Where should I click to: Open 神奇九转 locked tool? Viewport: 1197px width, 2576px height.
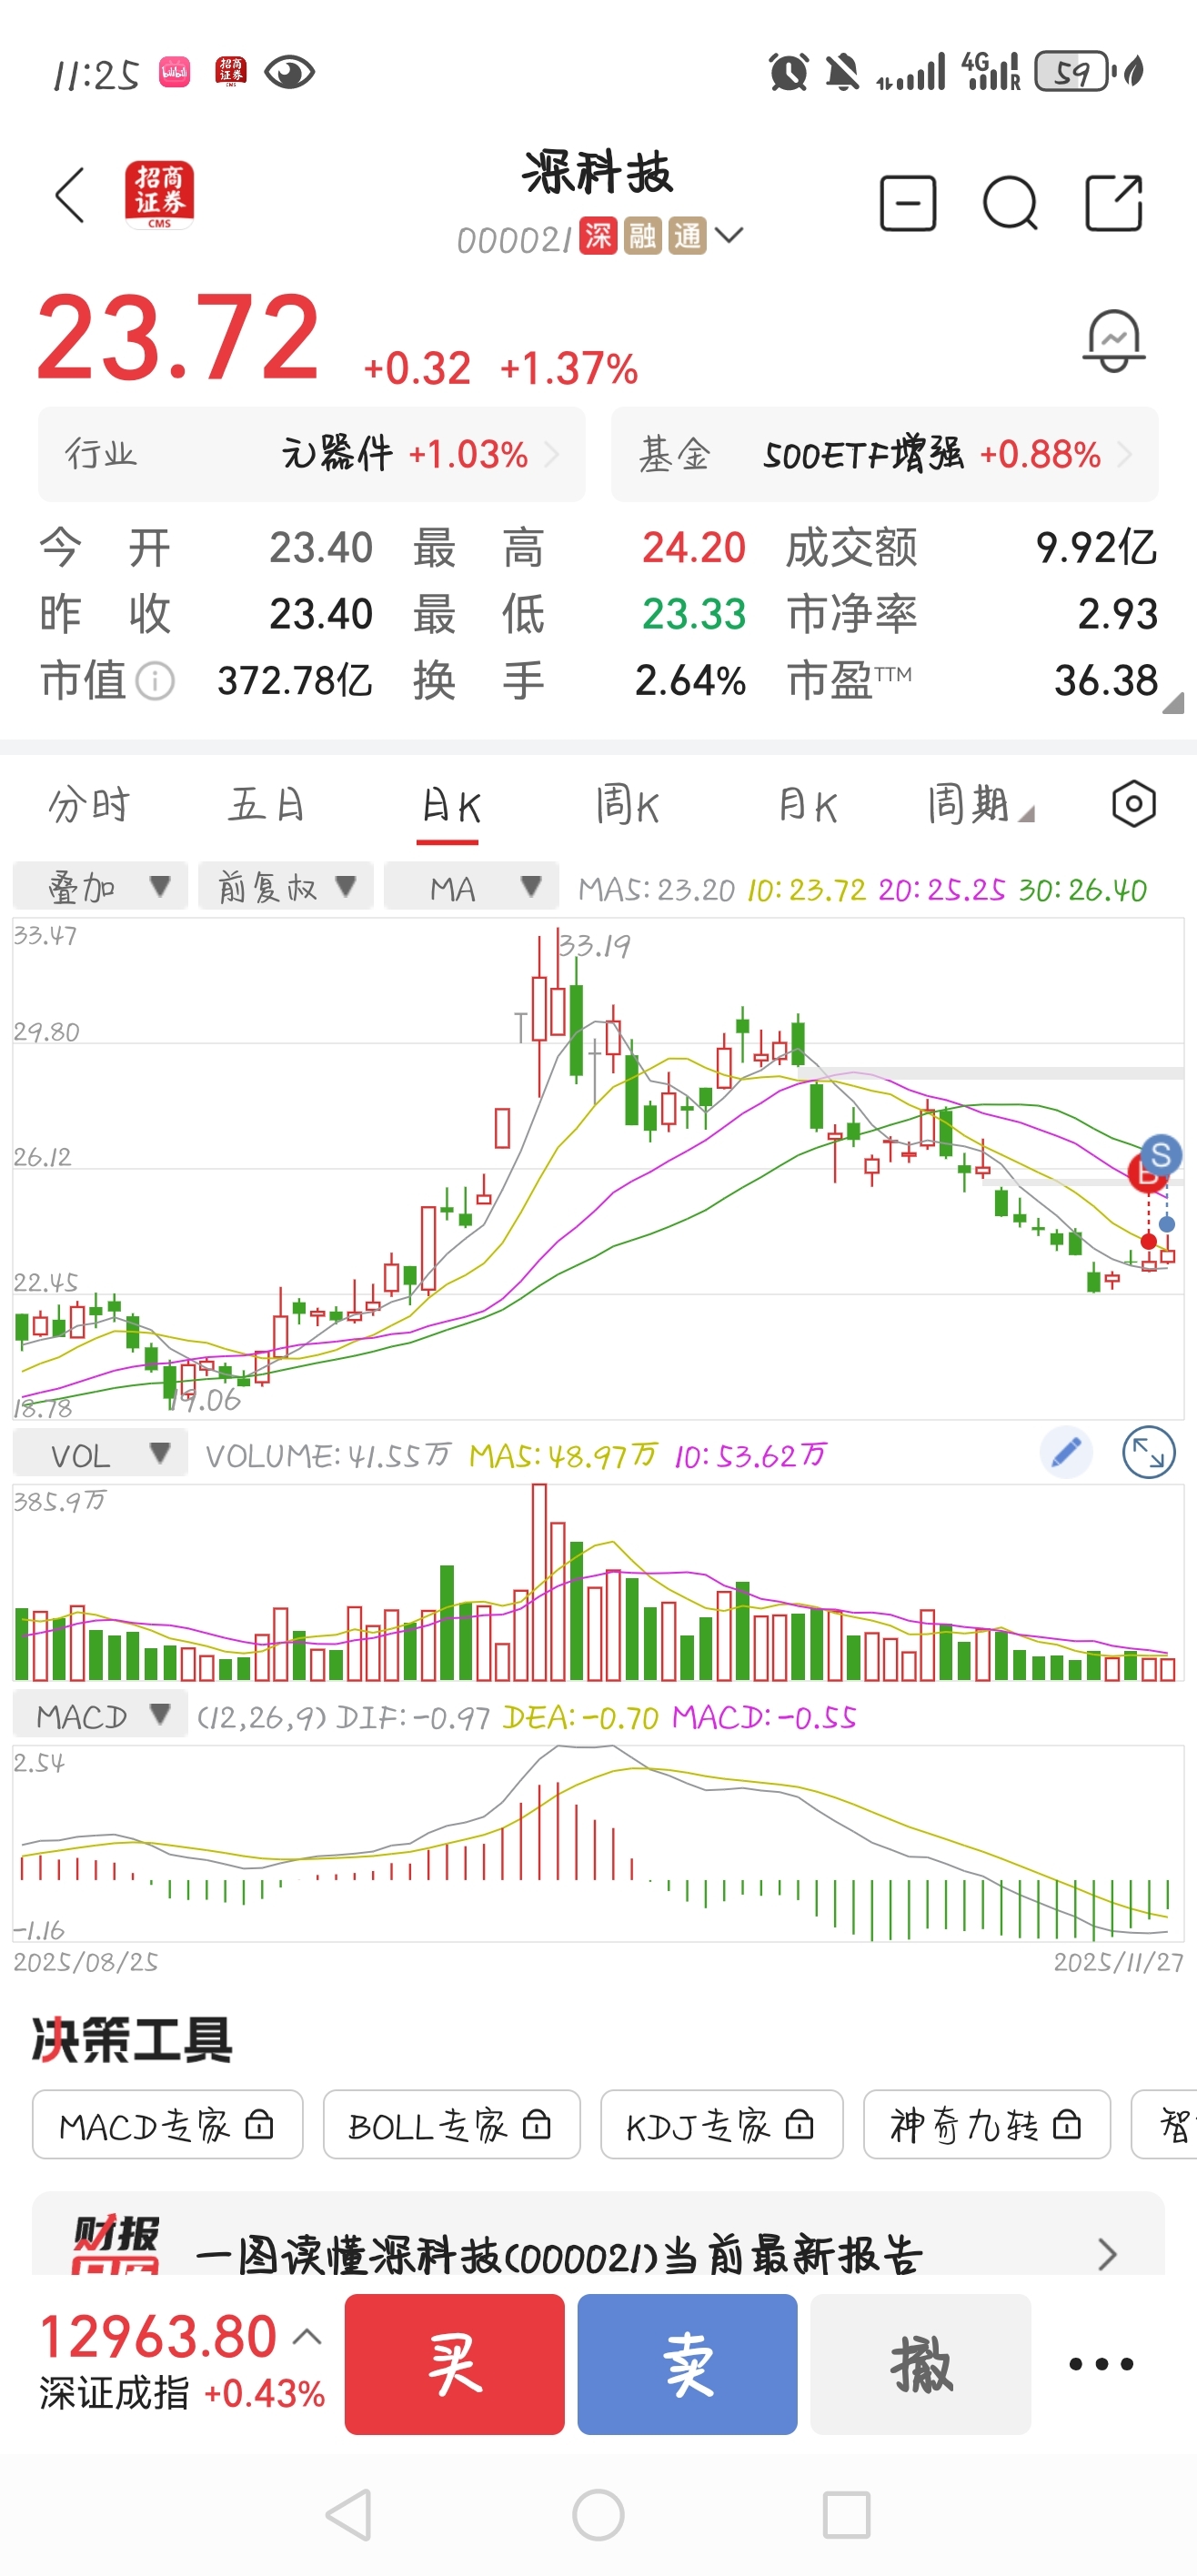[987, 2124]
